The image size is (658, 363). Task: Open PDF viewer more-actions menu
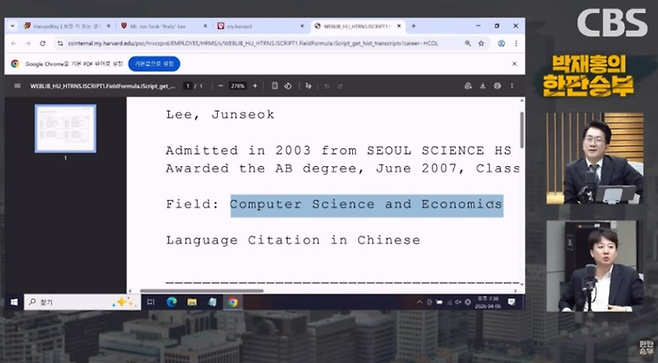tap(512, 86)
